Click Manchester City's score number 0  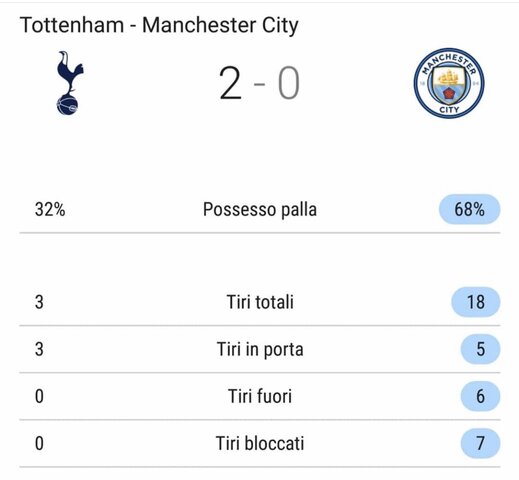288,83
